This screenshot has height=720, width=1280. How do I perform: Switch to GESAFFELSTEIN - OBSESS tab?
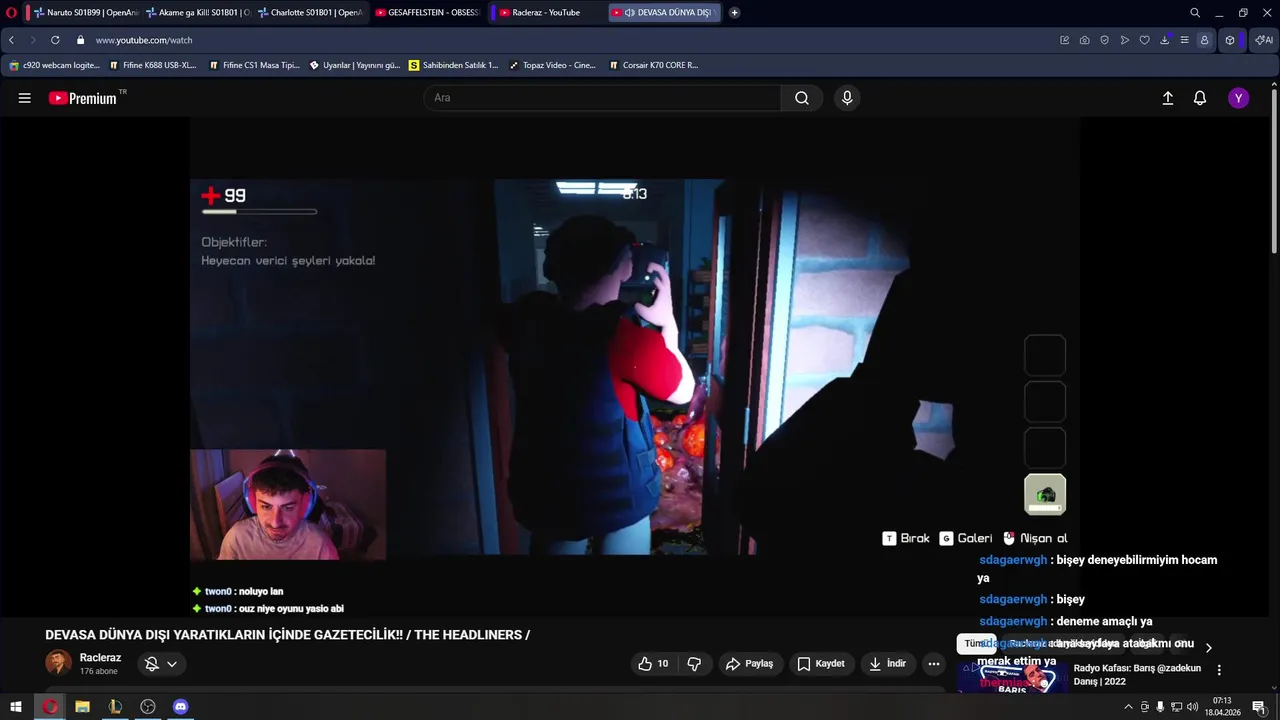click(426, 13)
